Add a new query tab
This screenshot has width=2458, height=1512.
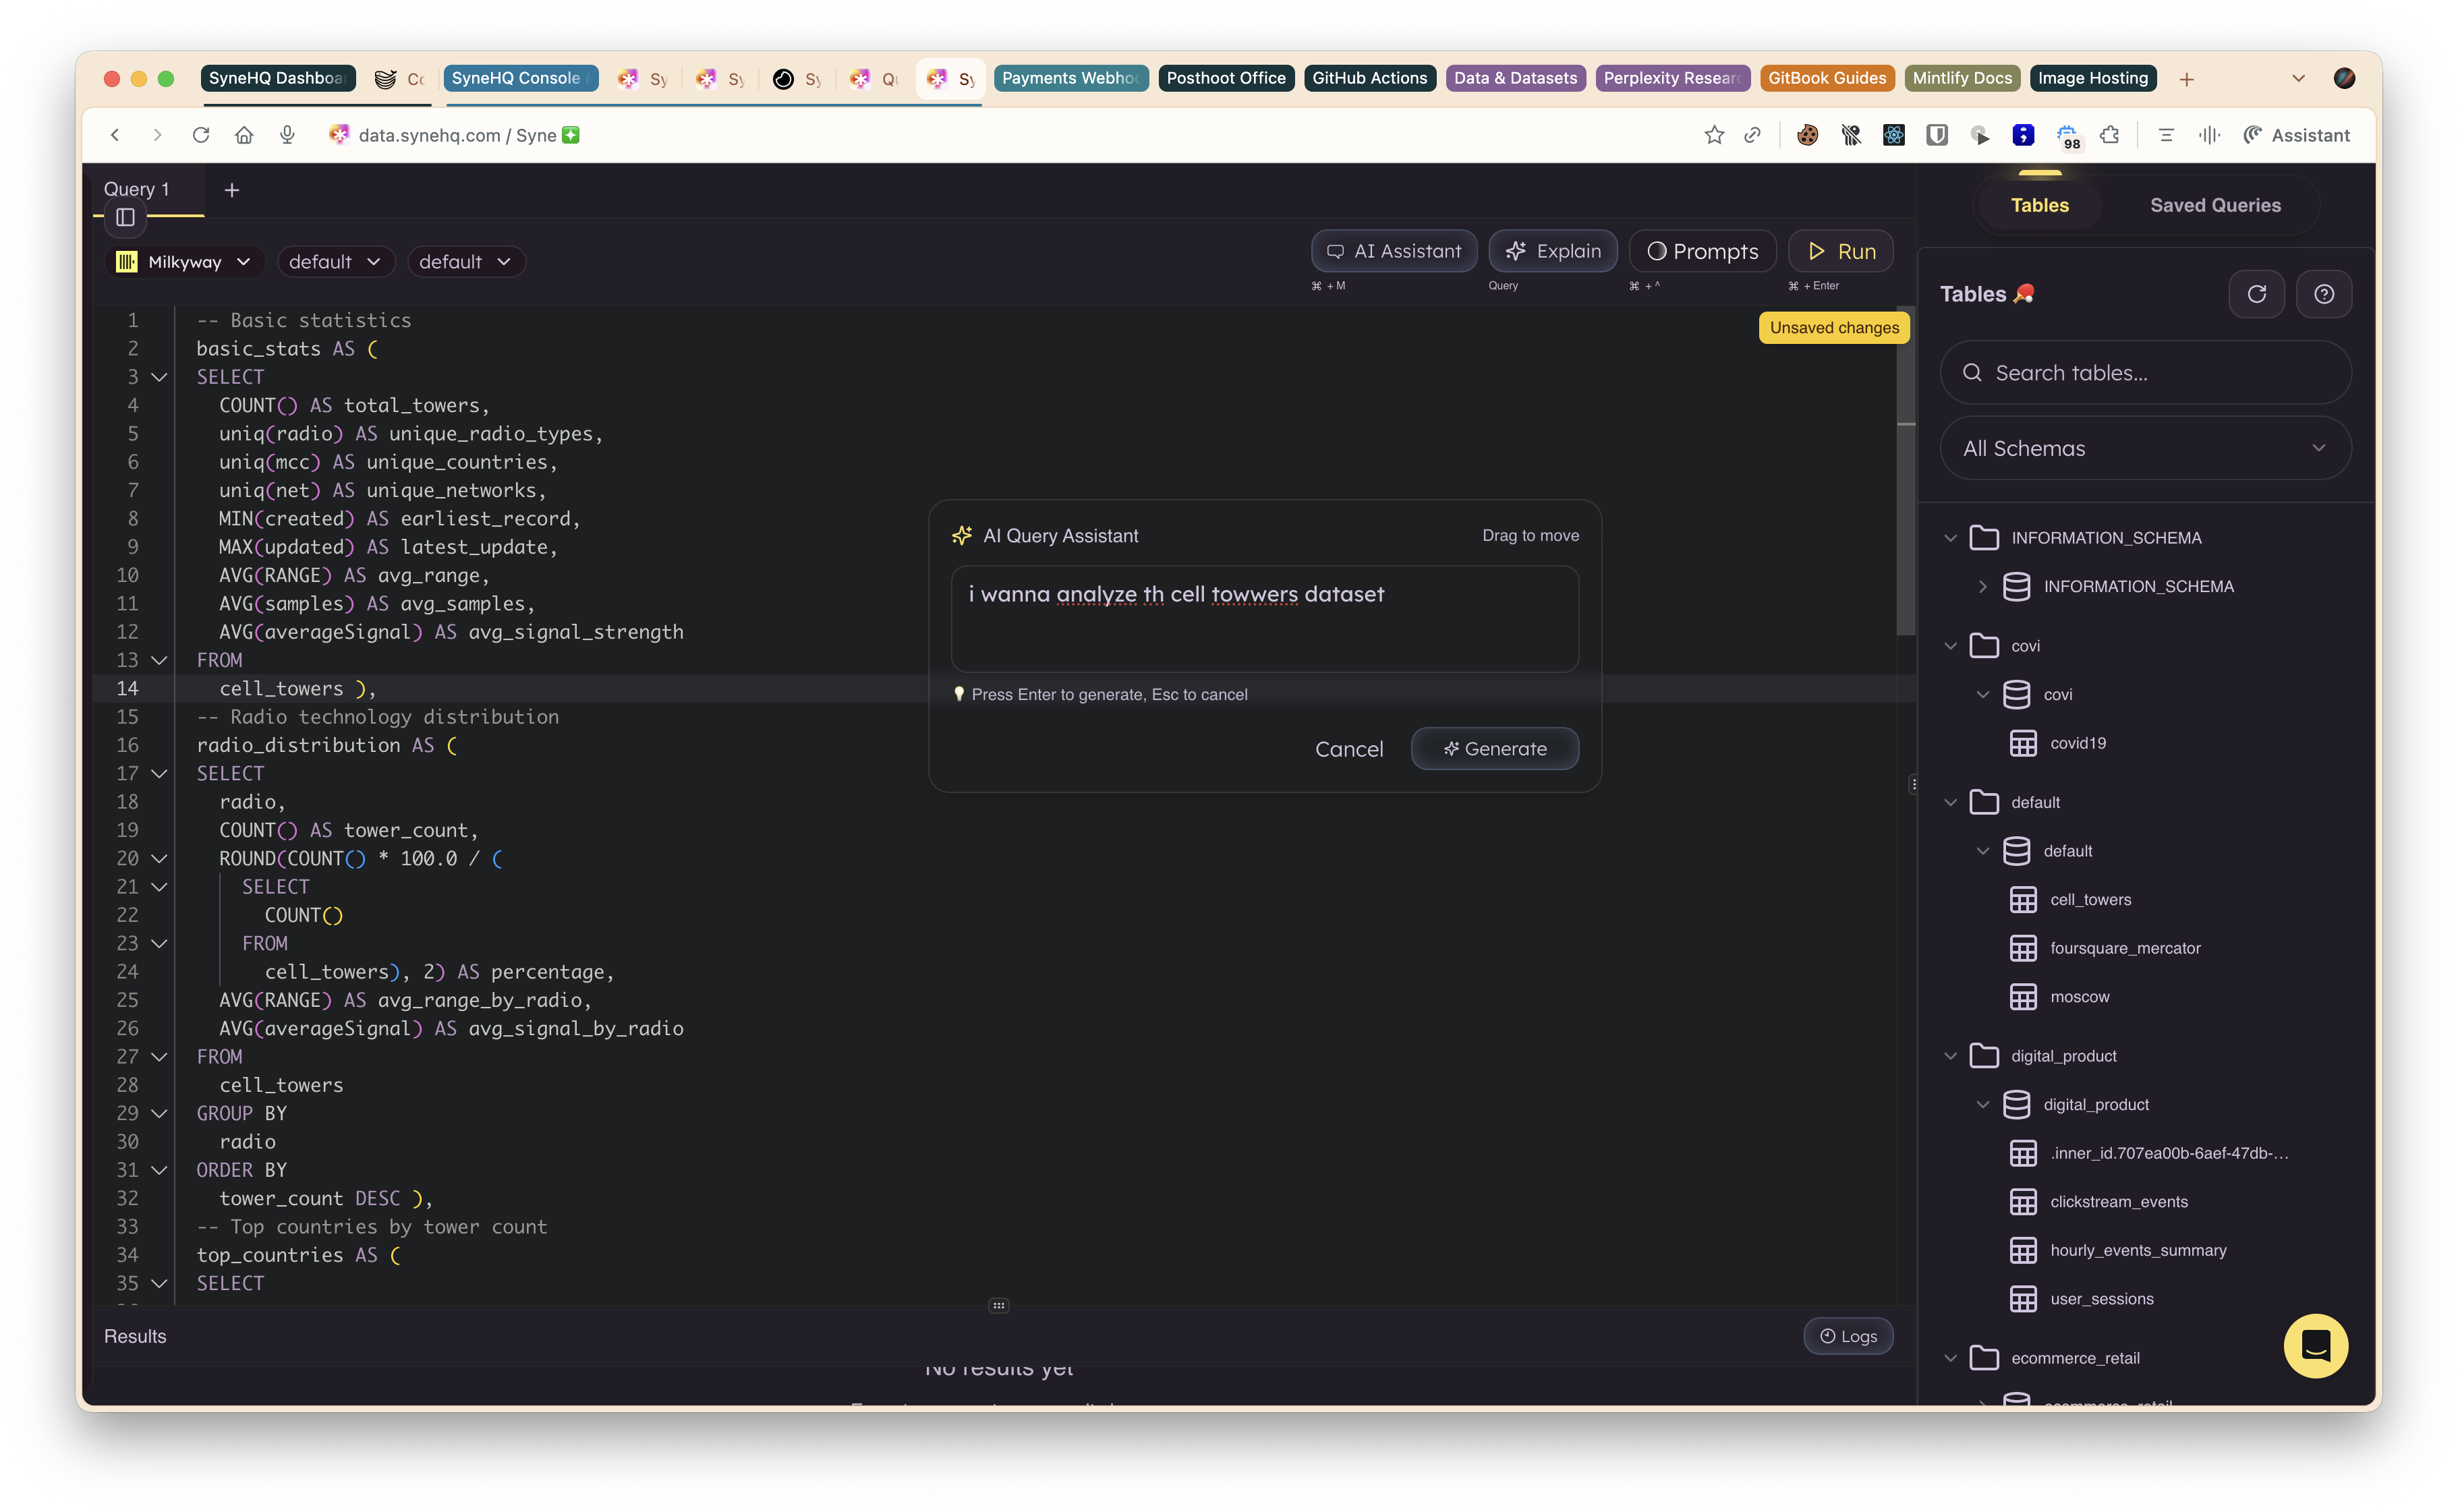point(232,190)
